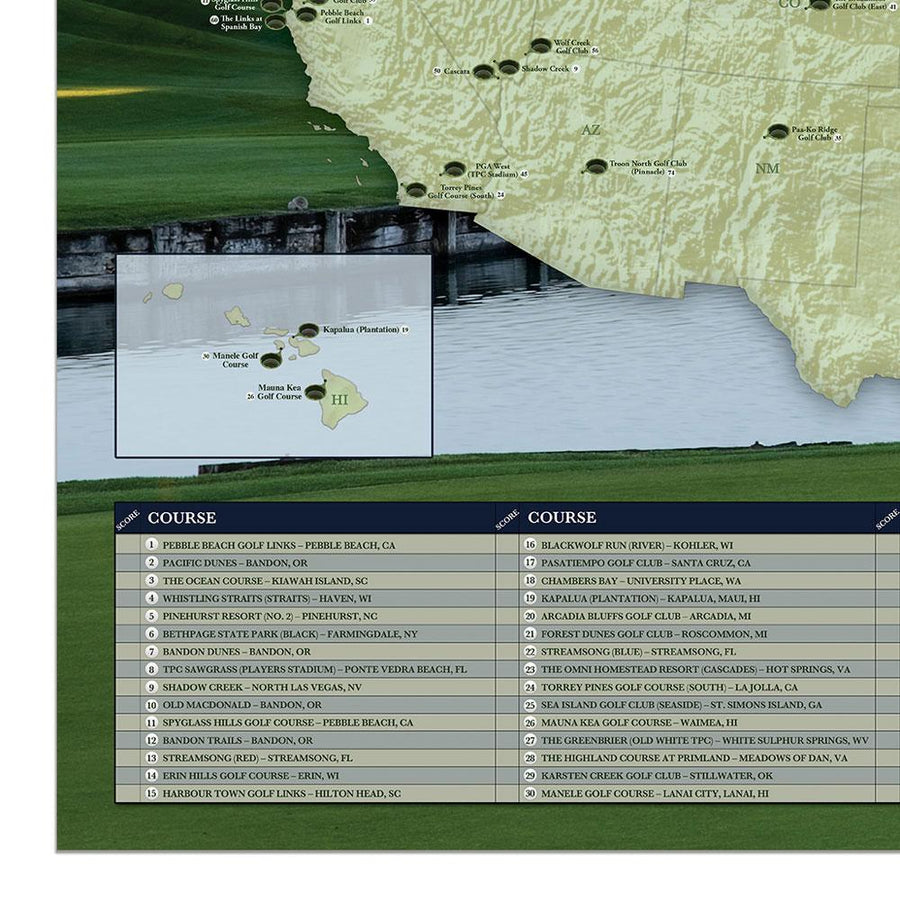900x900 pixels.
Task: Click the number 1 badge beside Pebble Beach row
Action: (x=152, y=545)
